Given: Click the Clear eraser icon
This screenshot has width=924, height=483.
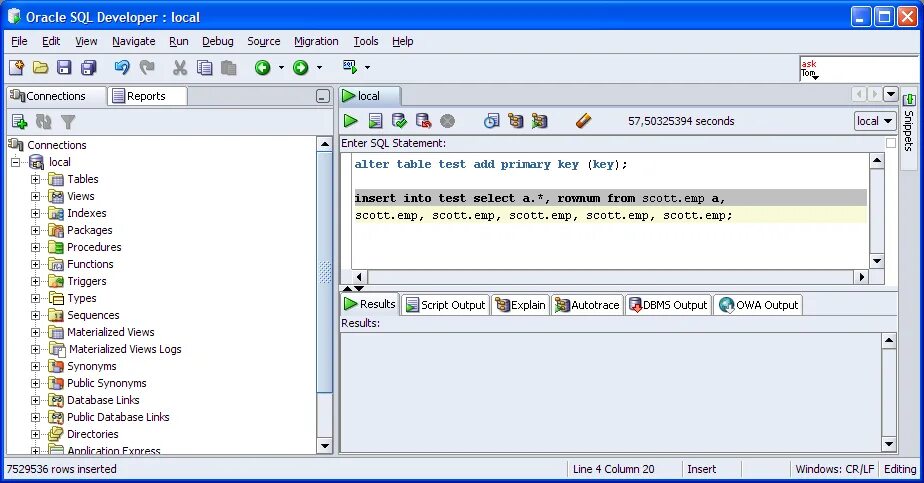Looking at the screenshot, I should coord(583,121).
